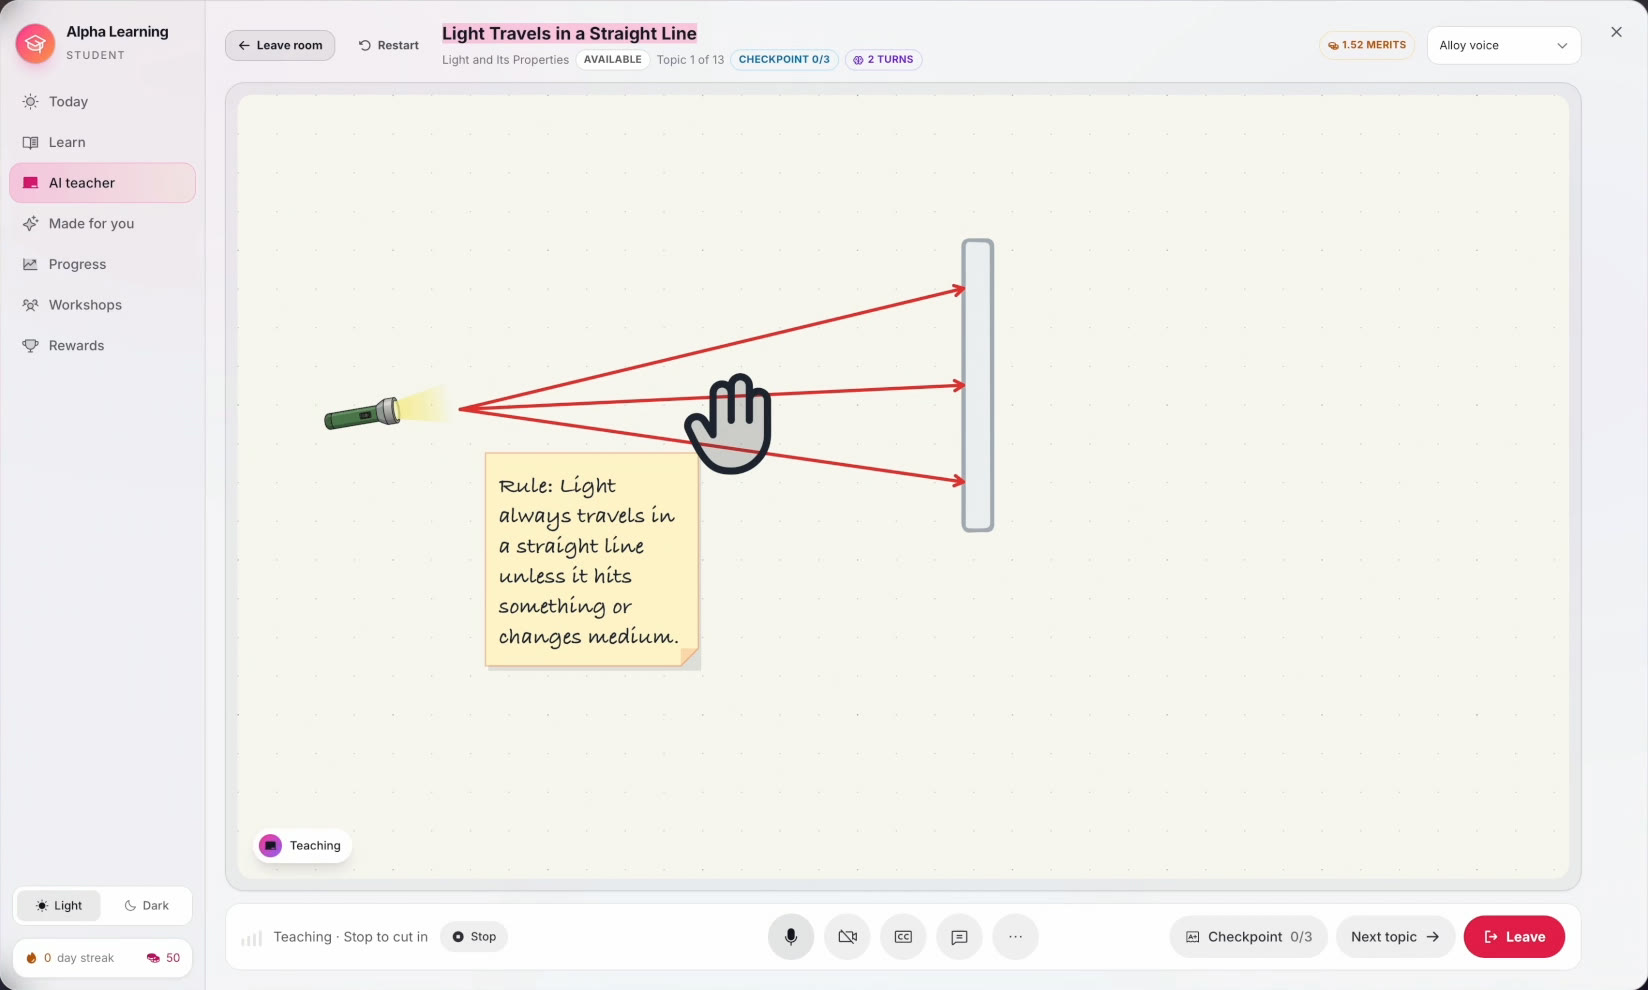
Task: Click the Teaching status chip
Action: pos(301,846)
